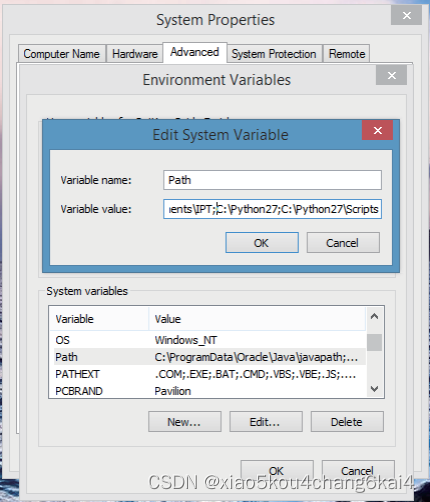
Task: Click the Windows_NT value cell
Action: point(186,340)
